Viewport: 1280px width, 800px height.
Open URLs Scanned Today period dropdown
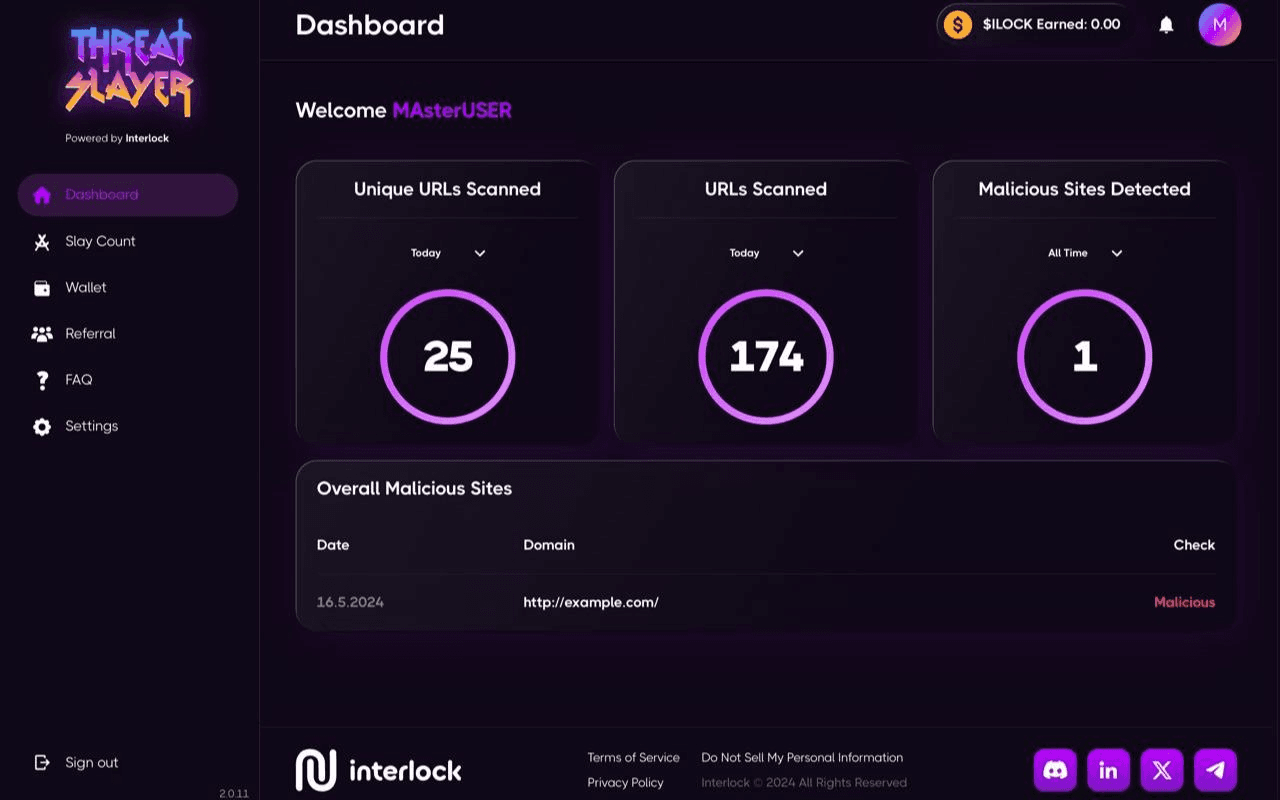tap(766, 253)
